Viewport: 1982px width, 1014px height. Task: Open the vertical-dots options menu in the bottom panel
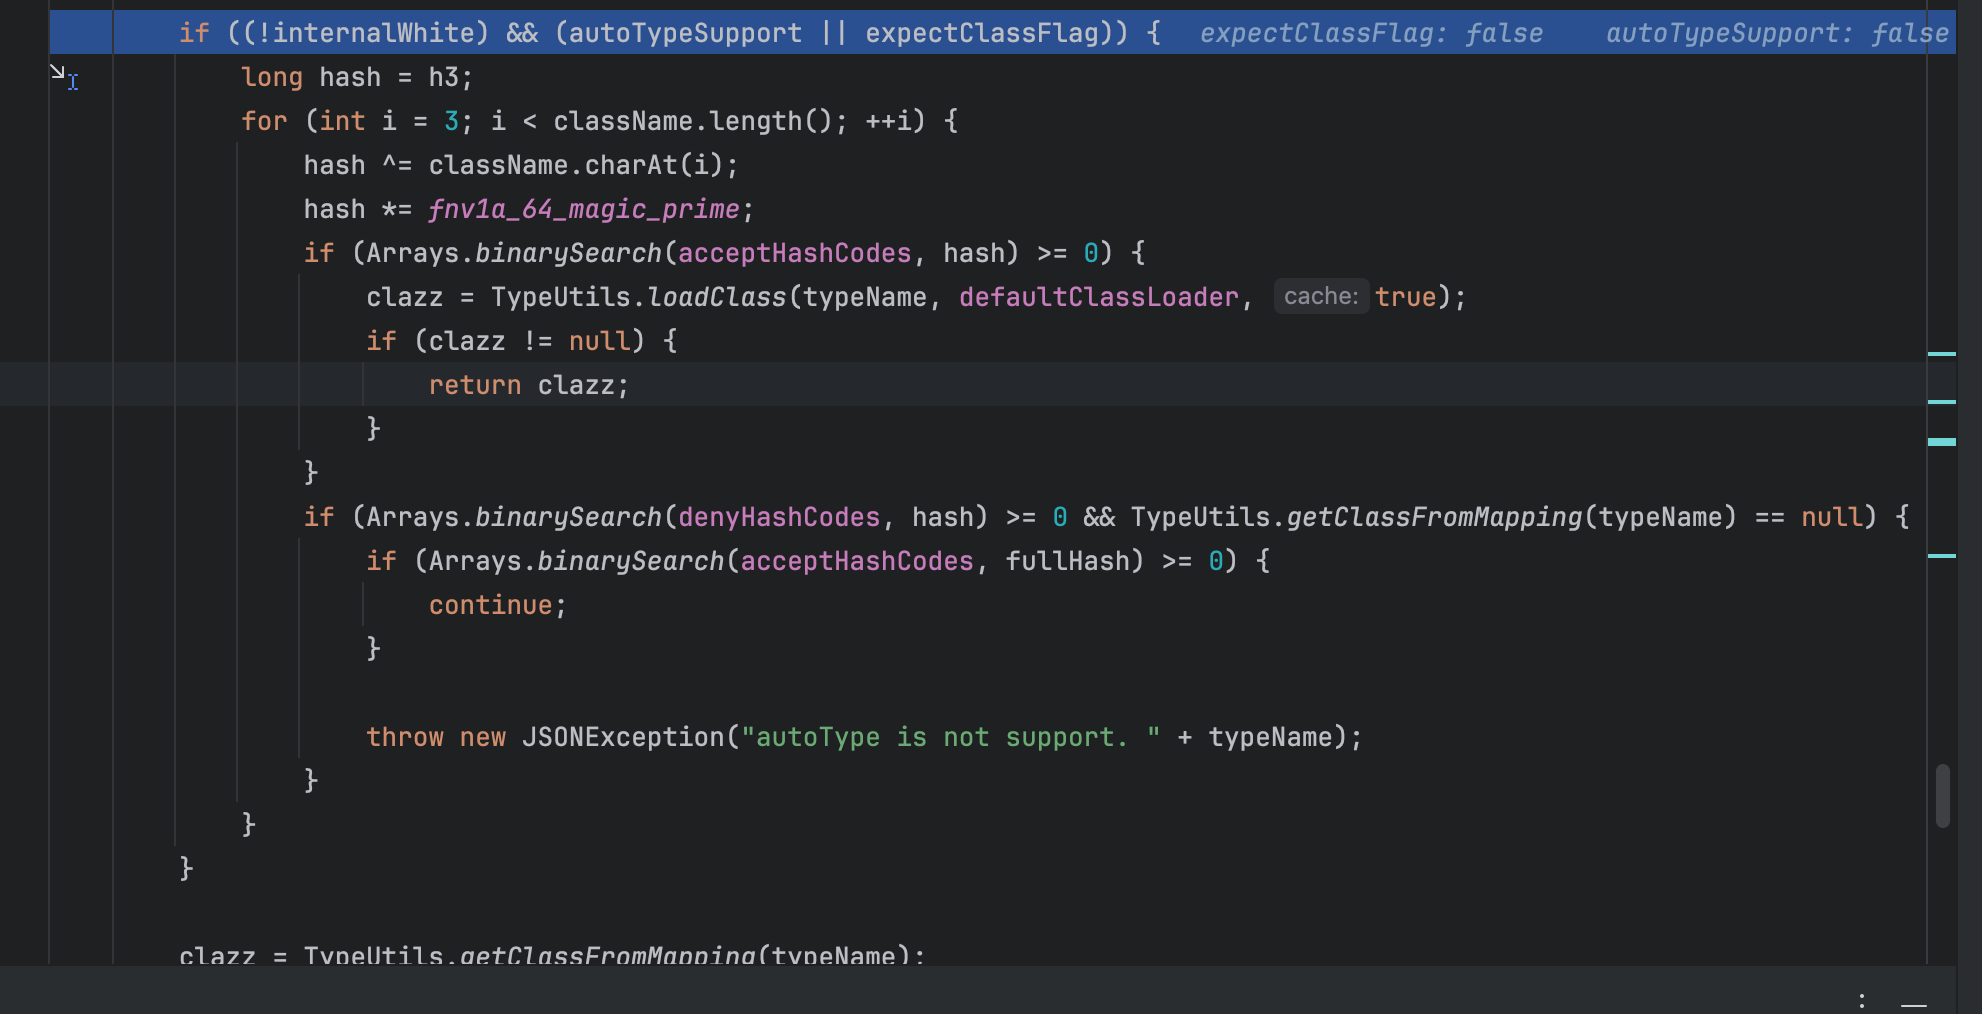pyautogui.click(x=1861, y=1001)
